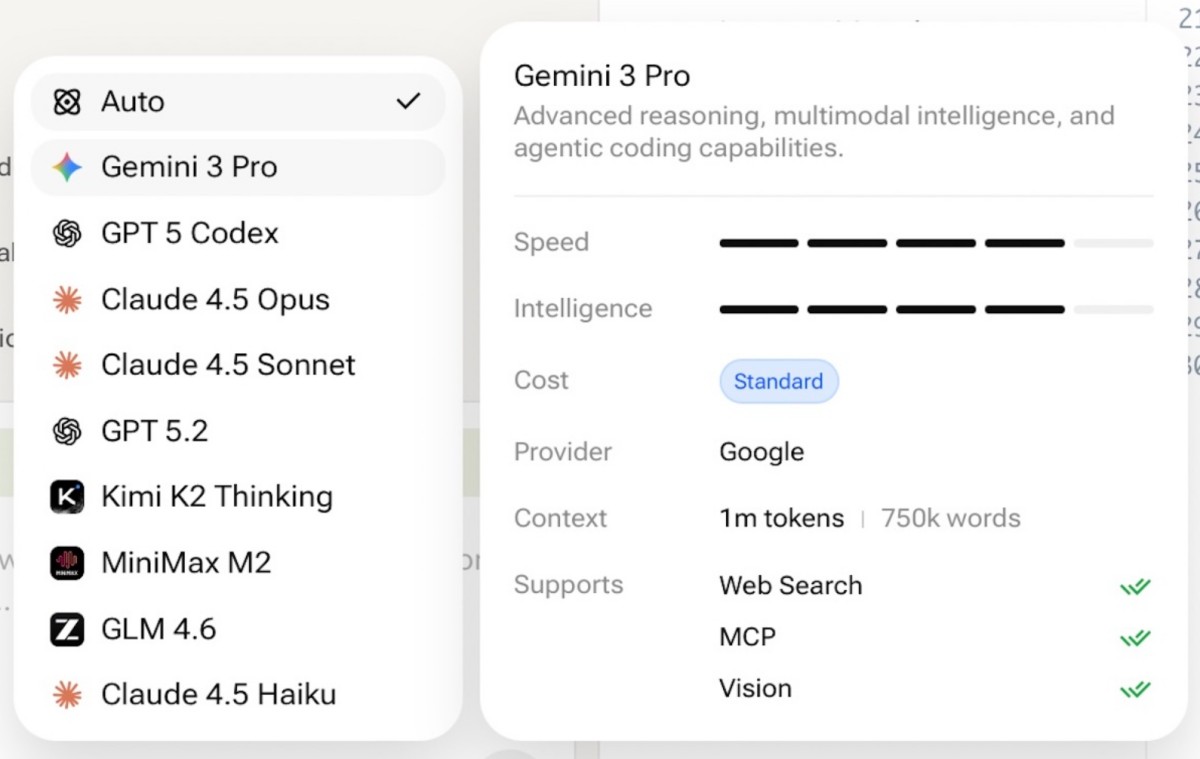Click the checkmark beside Auto

click(x=408, y=101)
